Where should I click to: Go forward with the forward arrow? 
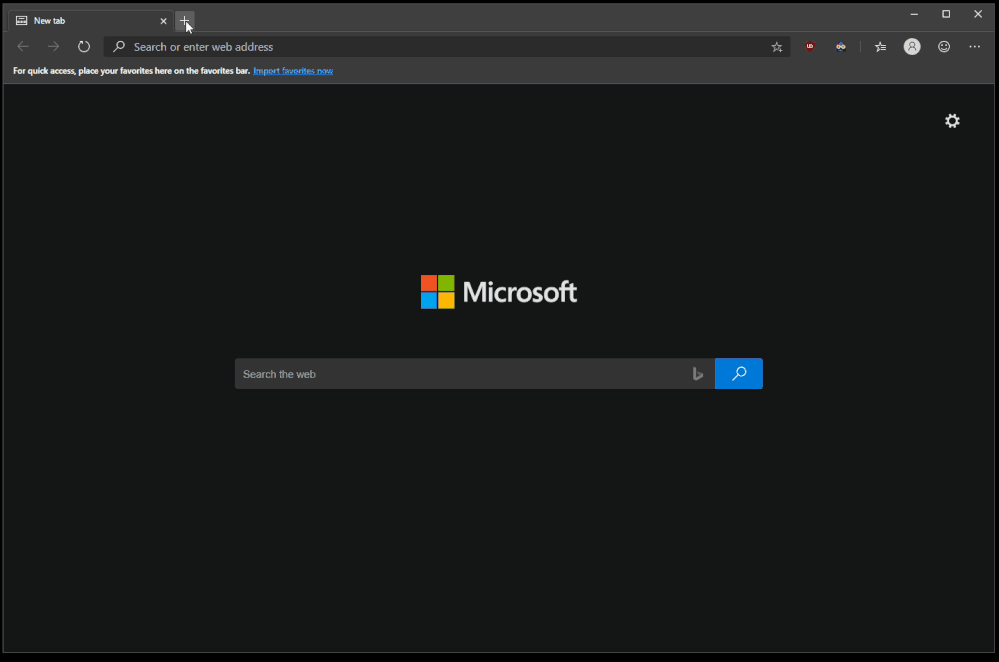[54, 47]
